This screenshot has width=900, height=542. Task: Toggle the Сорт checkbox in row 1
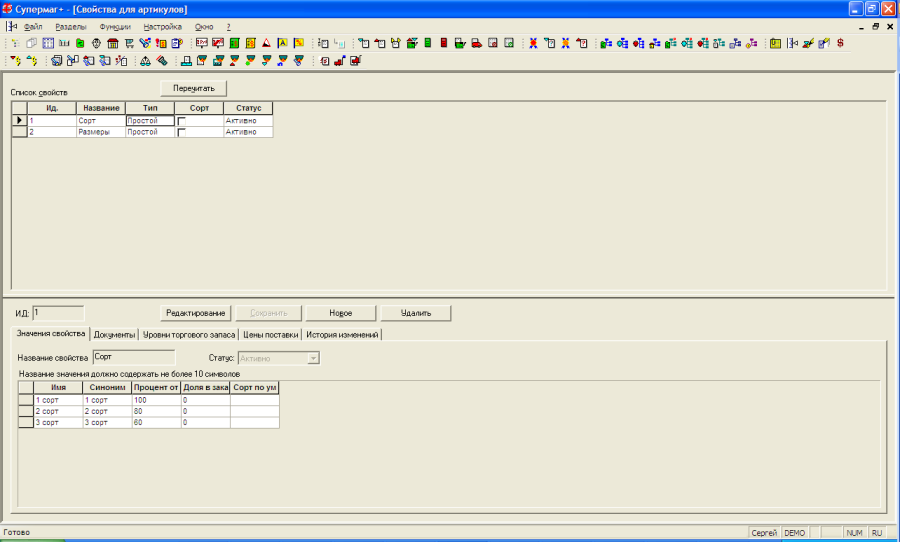(x=181, y=121)
